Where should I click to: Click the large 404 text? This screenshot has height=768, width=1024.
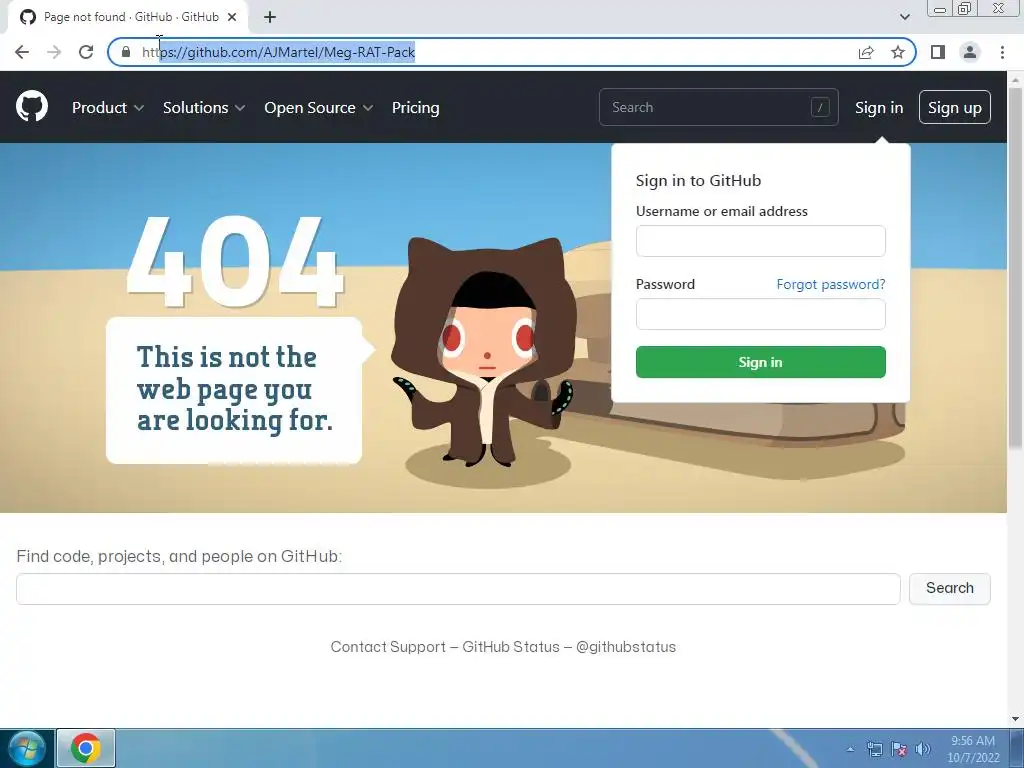pyautogui.click(x=235, y=261)
